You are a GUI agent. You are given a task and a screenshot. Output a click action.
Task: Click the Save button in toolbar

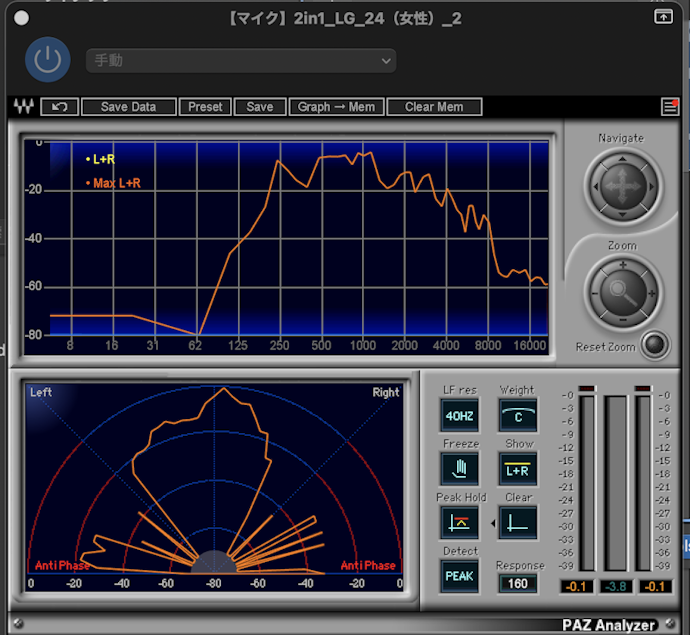pos(260,107)
